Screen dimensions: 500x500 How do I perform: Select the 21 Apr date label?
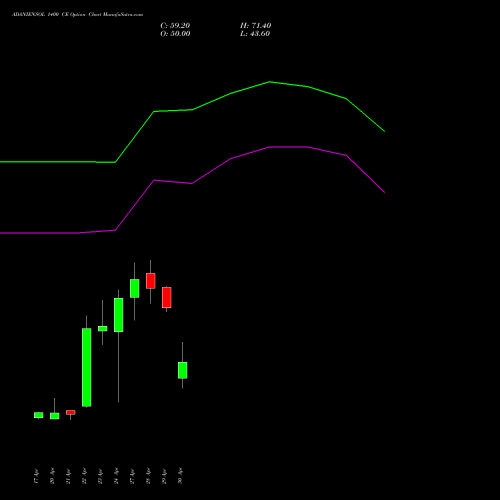68,476
